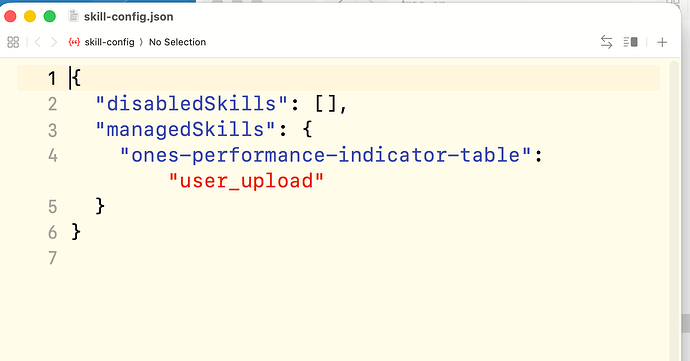Click the "user_upload" string value
The height and width of the screenshot is (361, 690).
(246, 180)
